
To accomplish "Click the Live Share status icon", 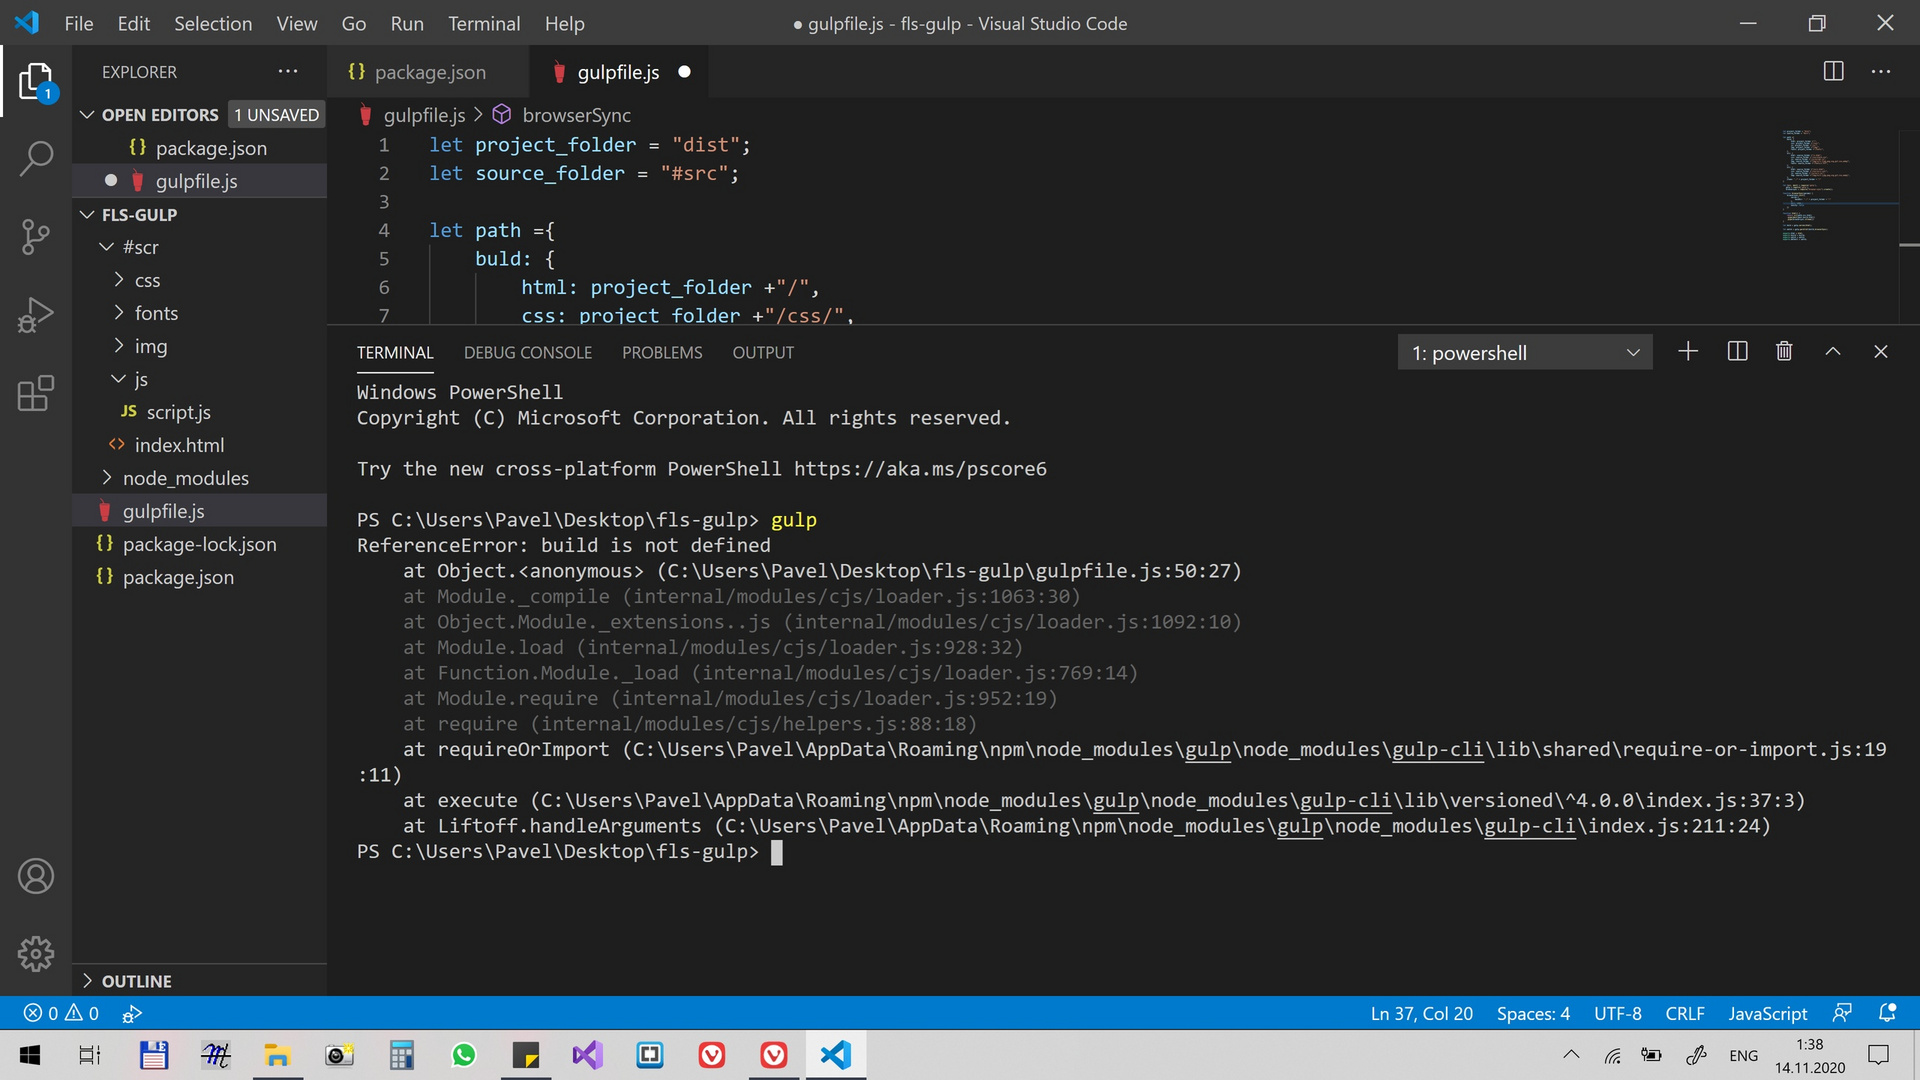I will [x=132, y=1013].
